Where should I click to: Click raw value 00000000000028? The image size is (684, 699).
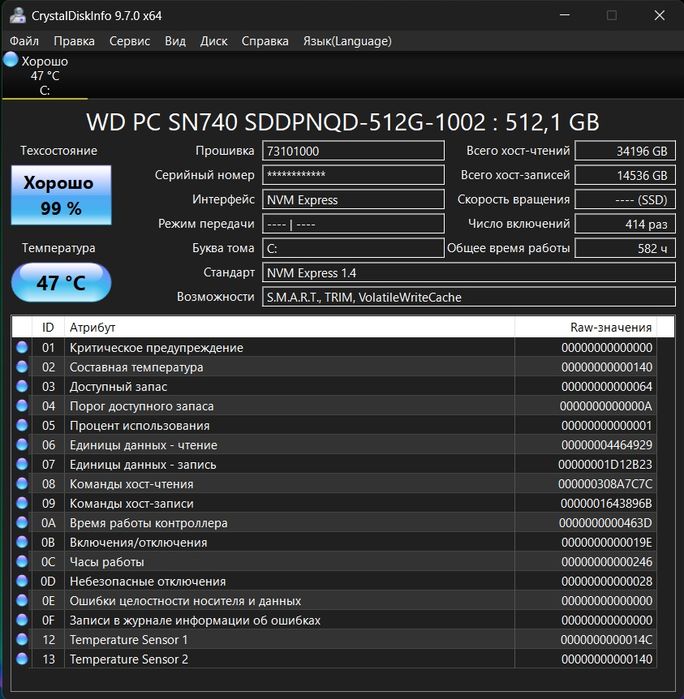pos(606,581)
